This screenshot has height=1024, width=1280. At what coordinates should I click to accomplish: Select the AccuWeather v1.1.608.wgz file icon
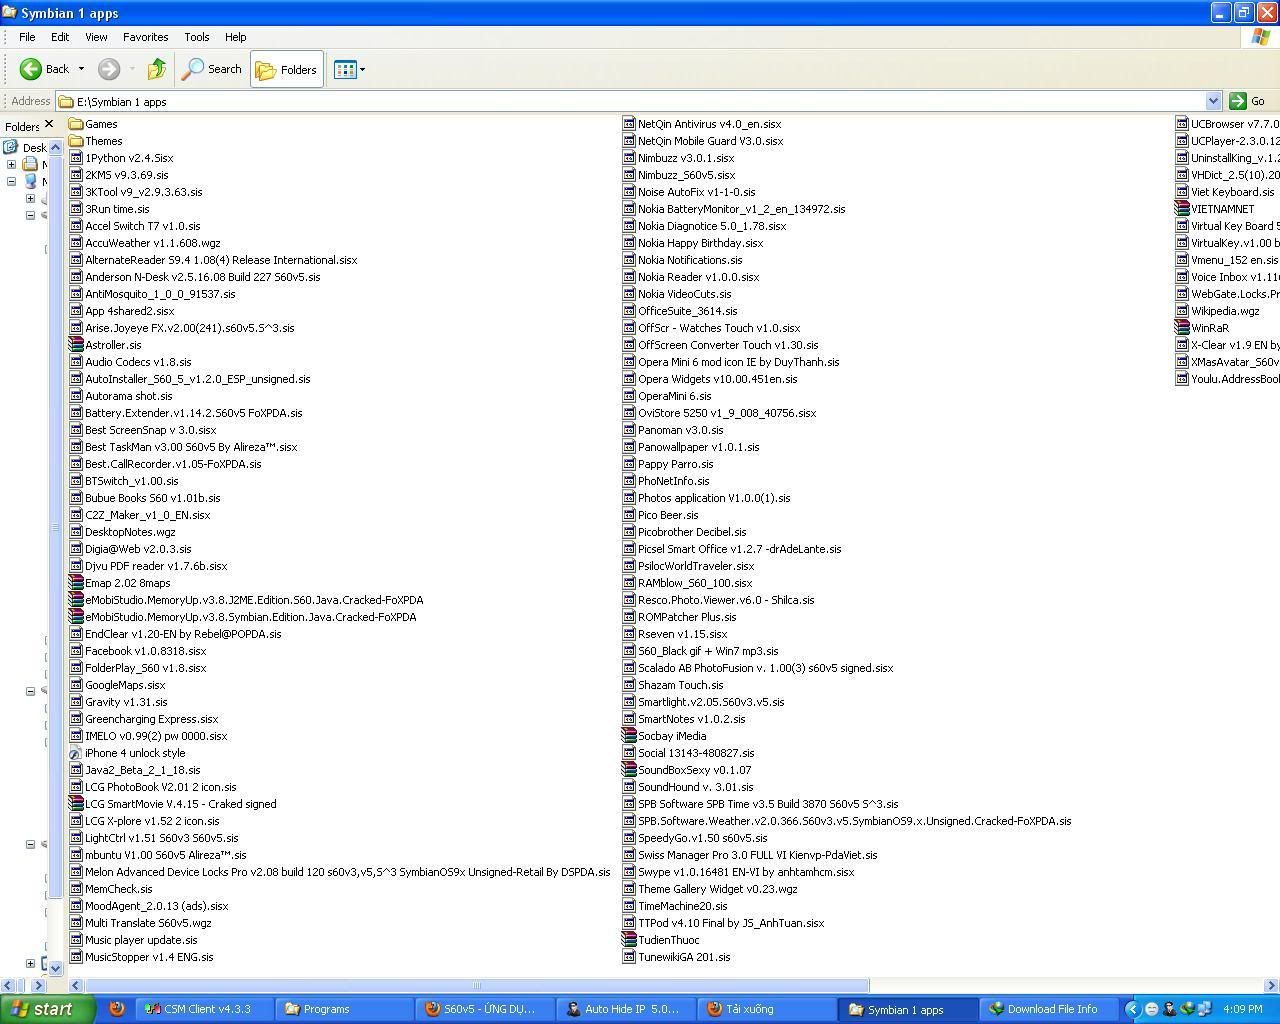[76, 243]
